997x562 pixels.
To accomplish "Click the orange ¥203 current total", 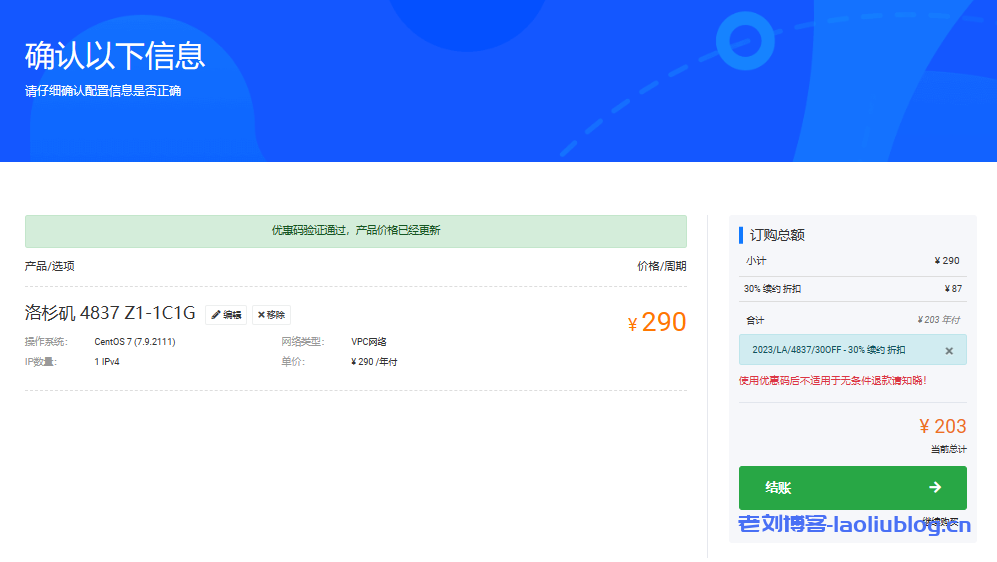I will click(942, 426).
